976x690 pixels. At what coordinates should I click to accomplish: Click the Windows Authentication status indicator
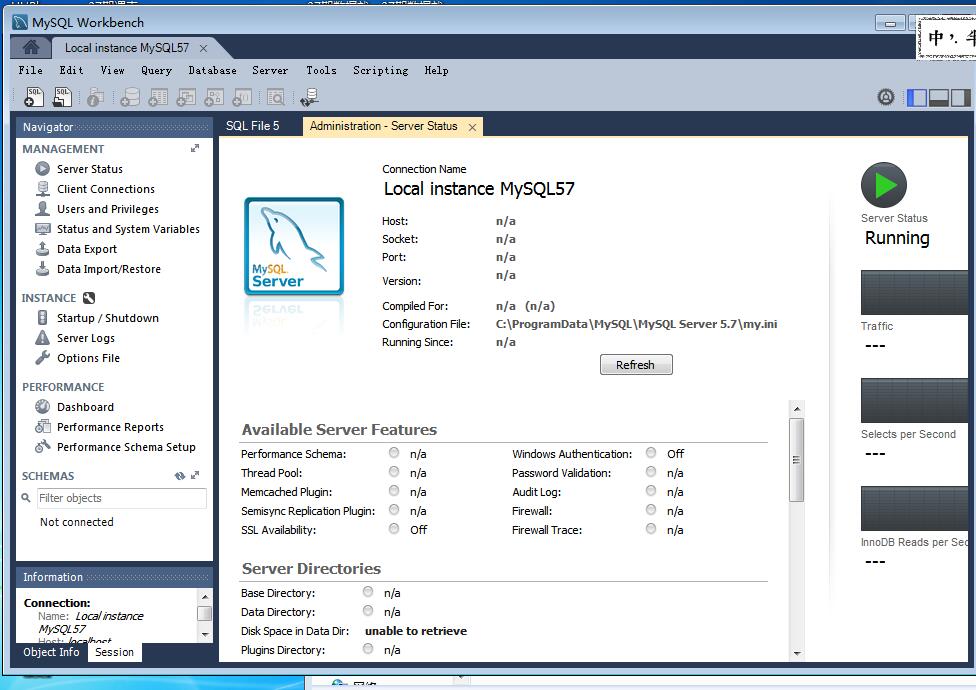[651, 452]
